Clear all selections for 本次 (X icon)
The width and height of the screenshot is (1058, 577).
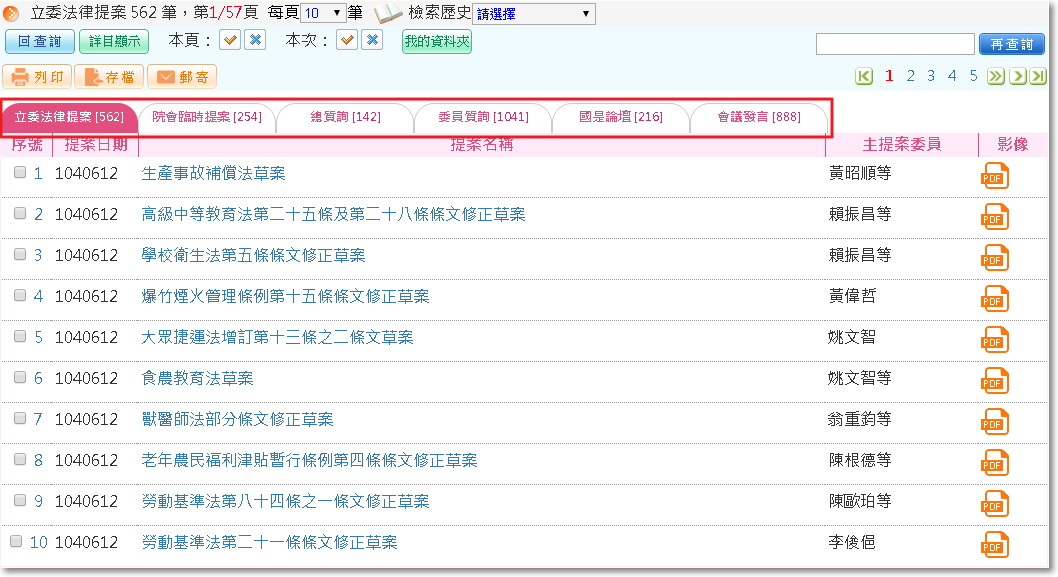(372, 40)
